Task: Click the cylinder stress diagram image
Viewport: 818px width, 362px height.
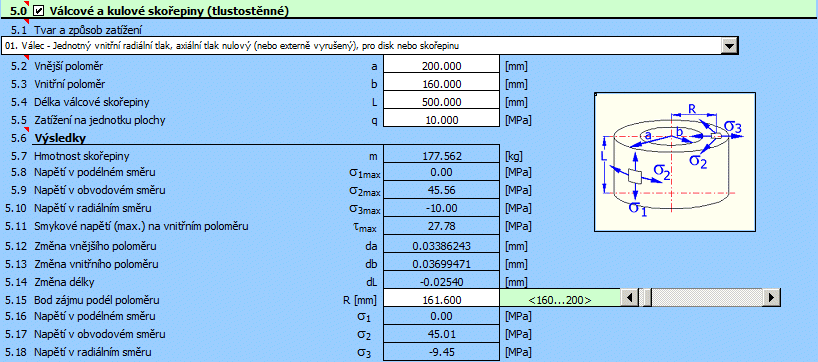Action: 675,161
